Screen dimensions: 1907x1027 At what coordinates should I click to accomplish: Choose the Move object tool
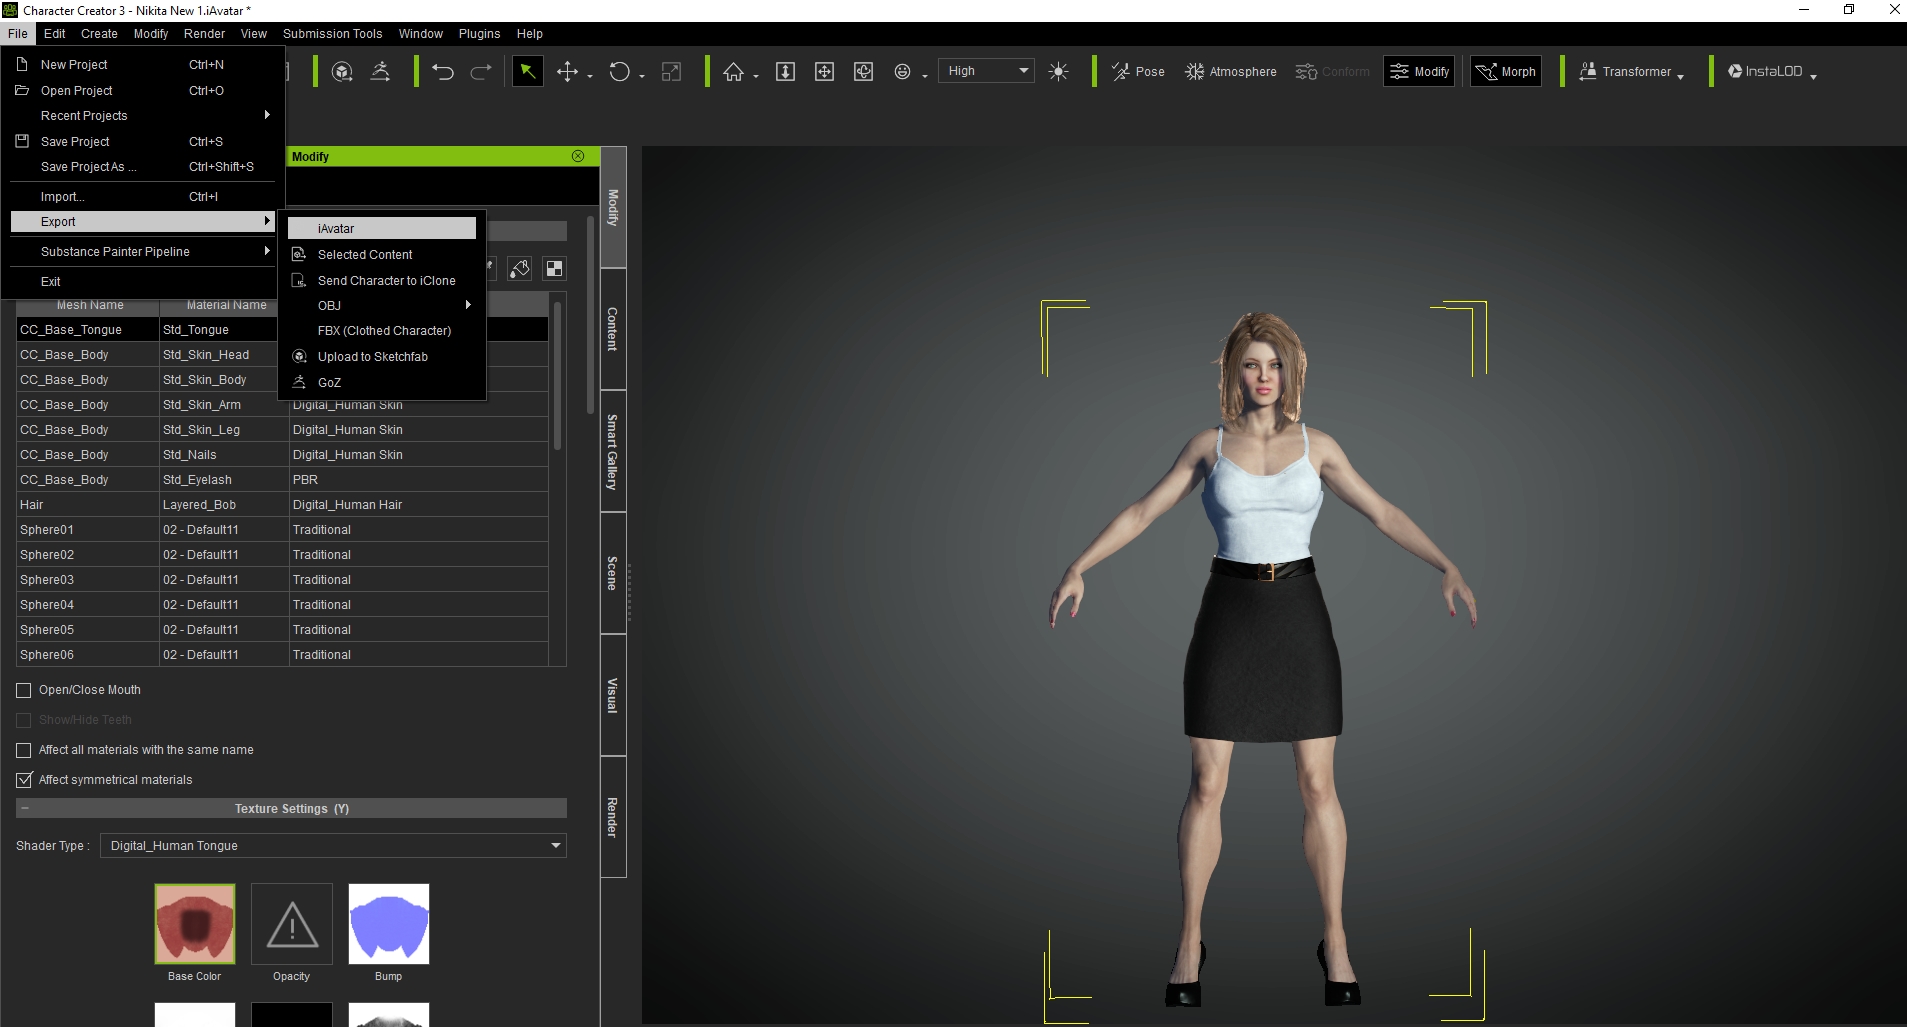(x=567, y=71)
